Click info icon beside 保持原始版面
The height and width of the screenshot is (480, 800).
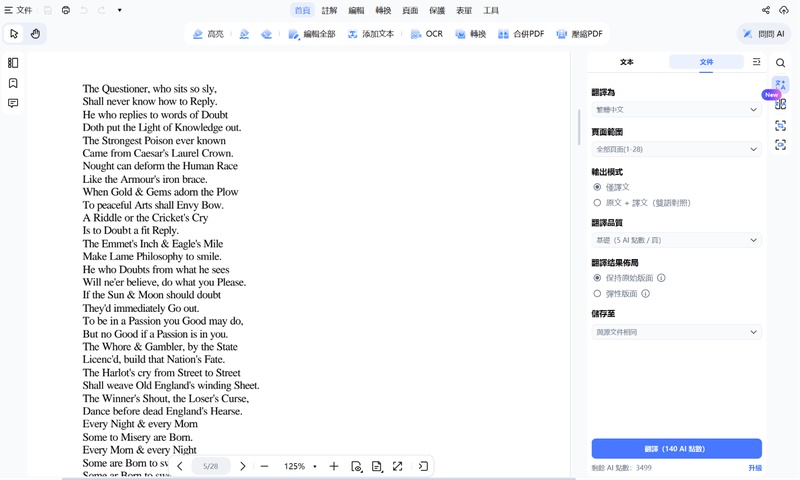click(x=661, y=278)
